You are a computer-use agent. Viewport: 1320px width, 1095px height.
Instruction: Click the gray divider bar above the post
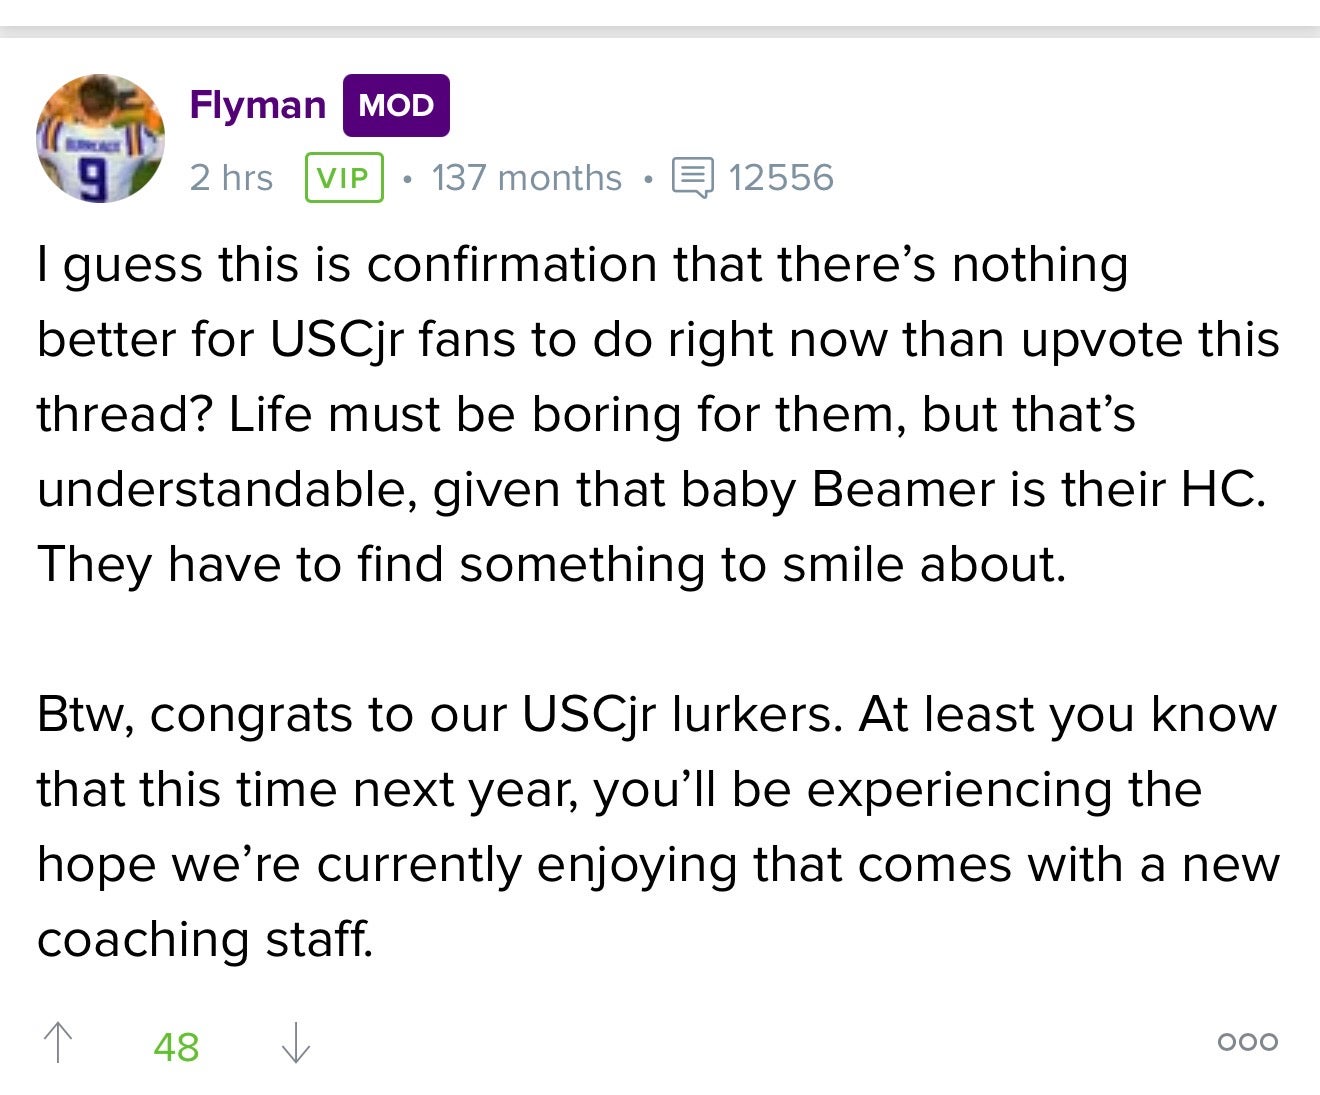pos(660,32)
